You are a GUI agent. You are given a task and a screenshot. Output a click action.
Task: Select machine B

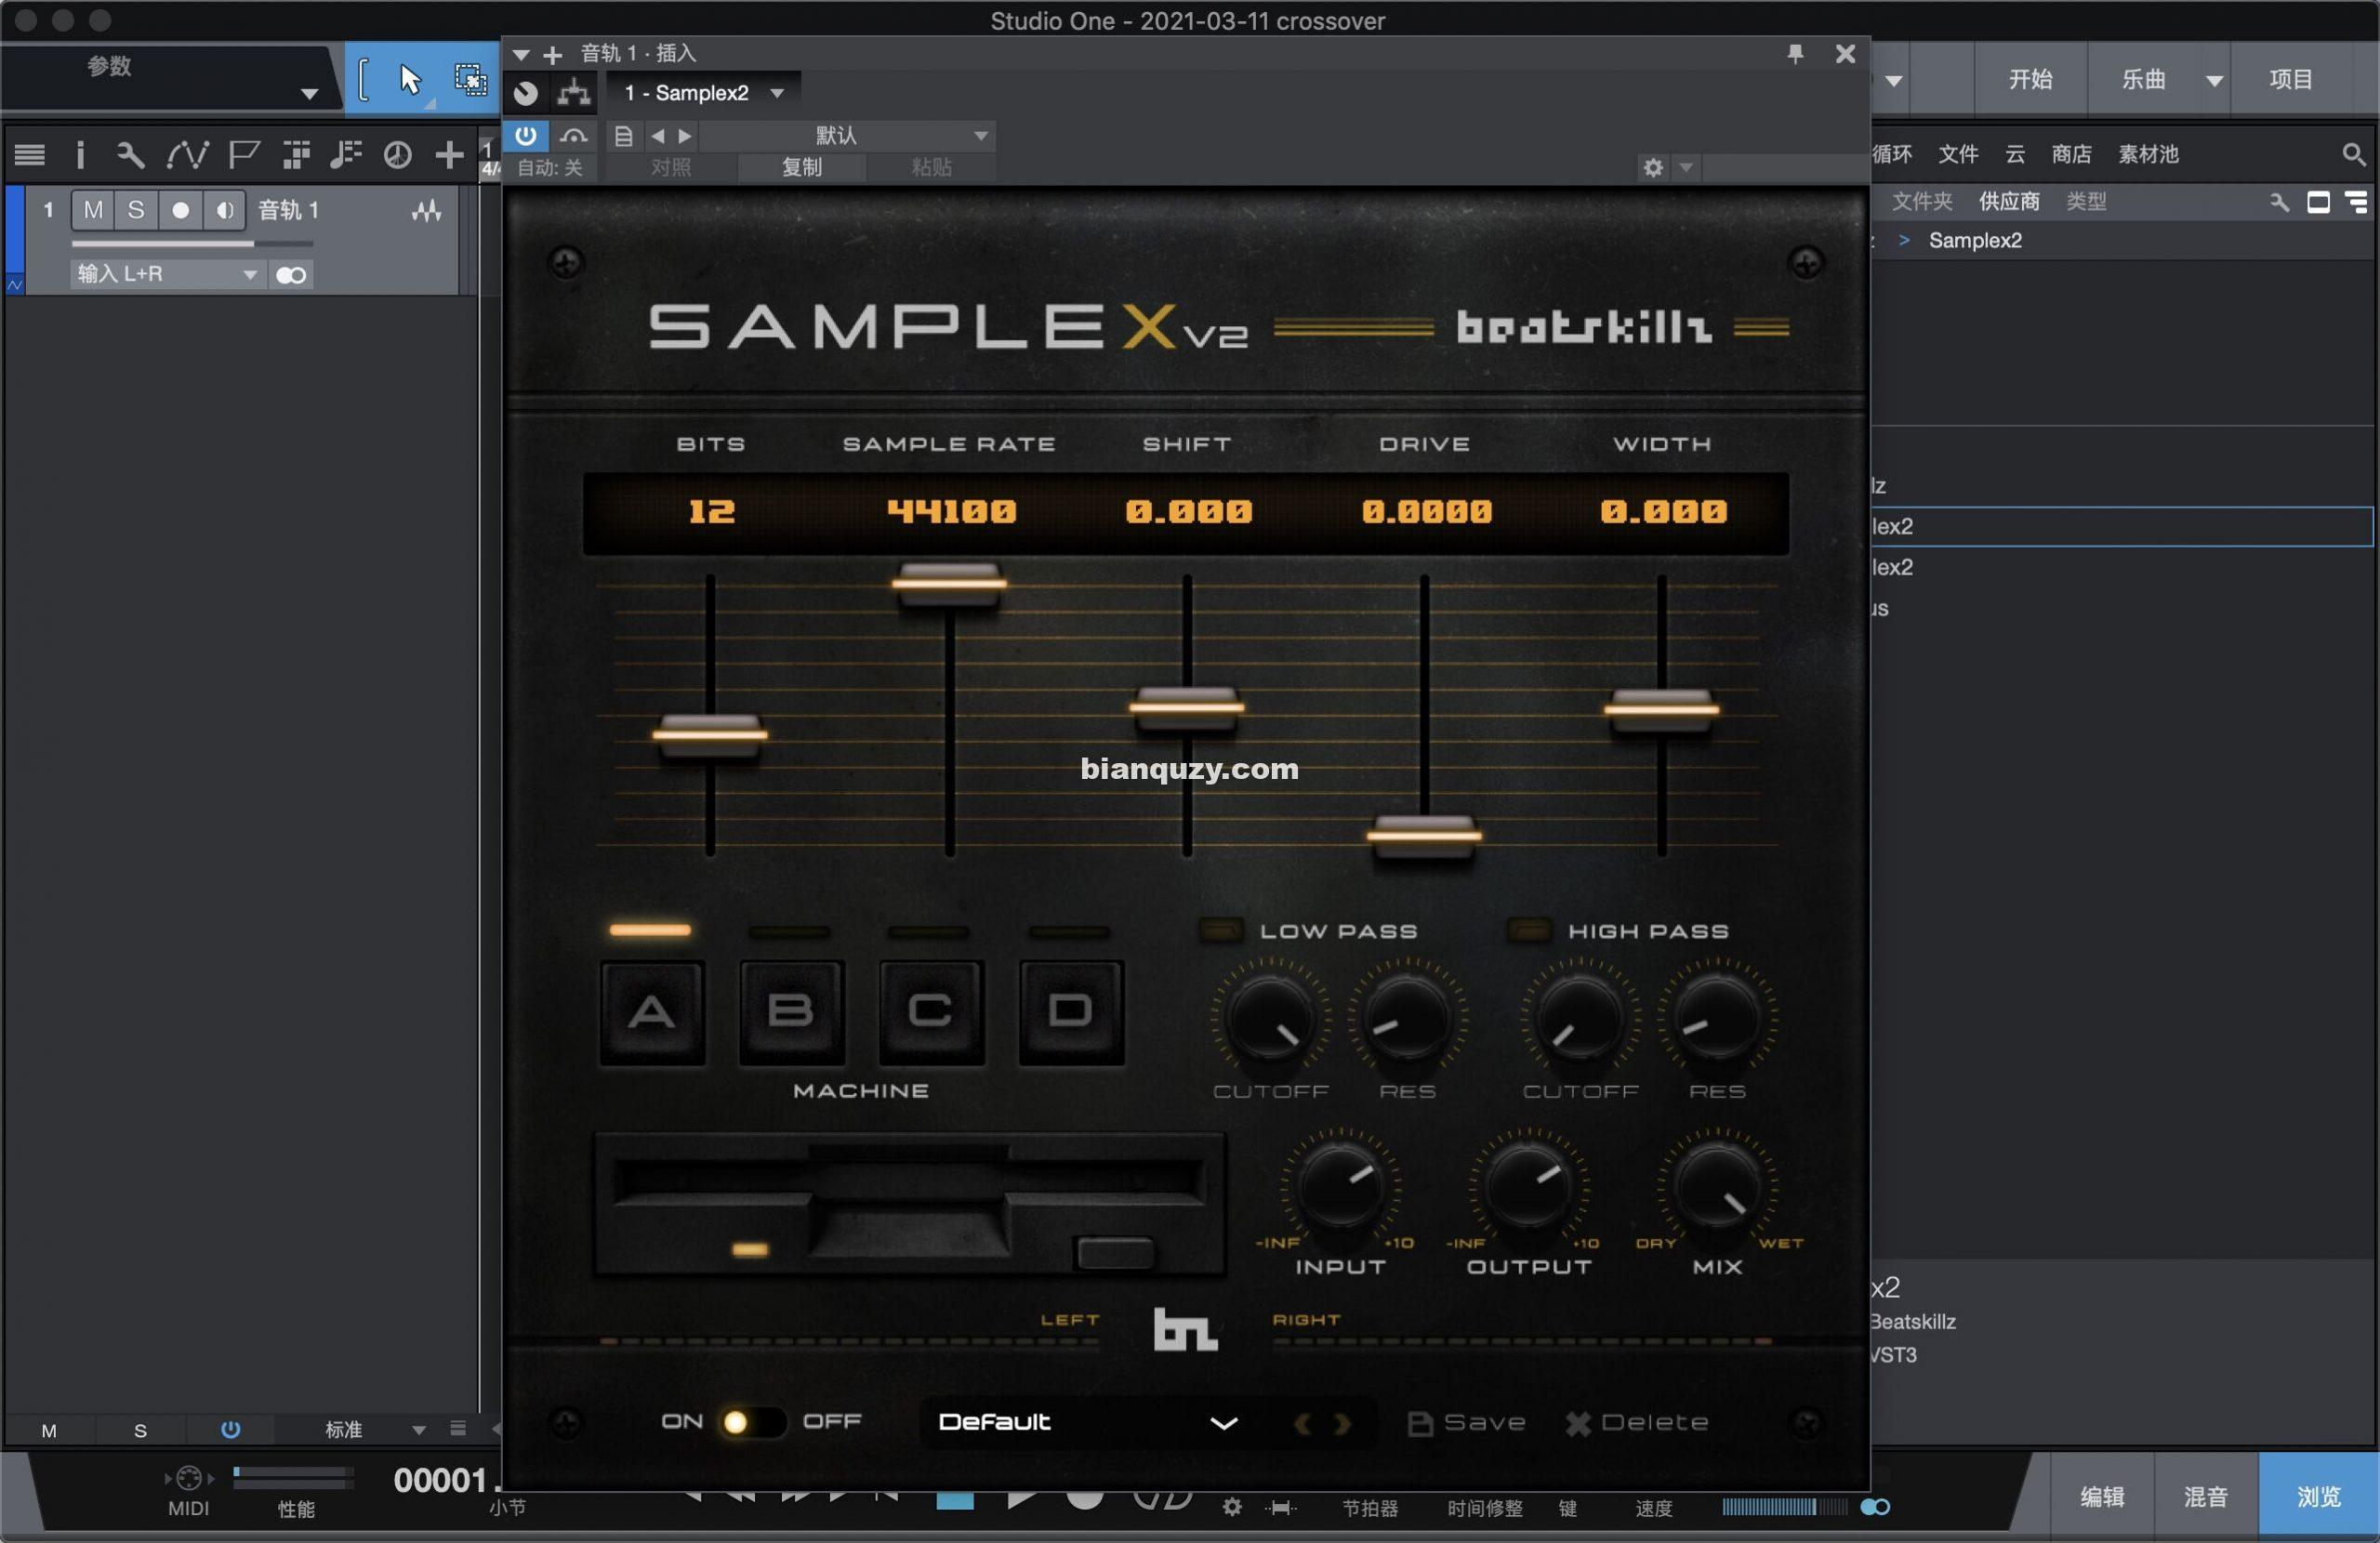[791, 1012]
